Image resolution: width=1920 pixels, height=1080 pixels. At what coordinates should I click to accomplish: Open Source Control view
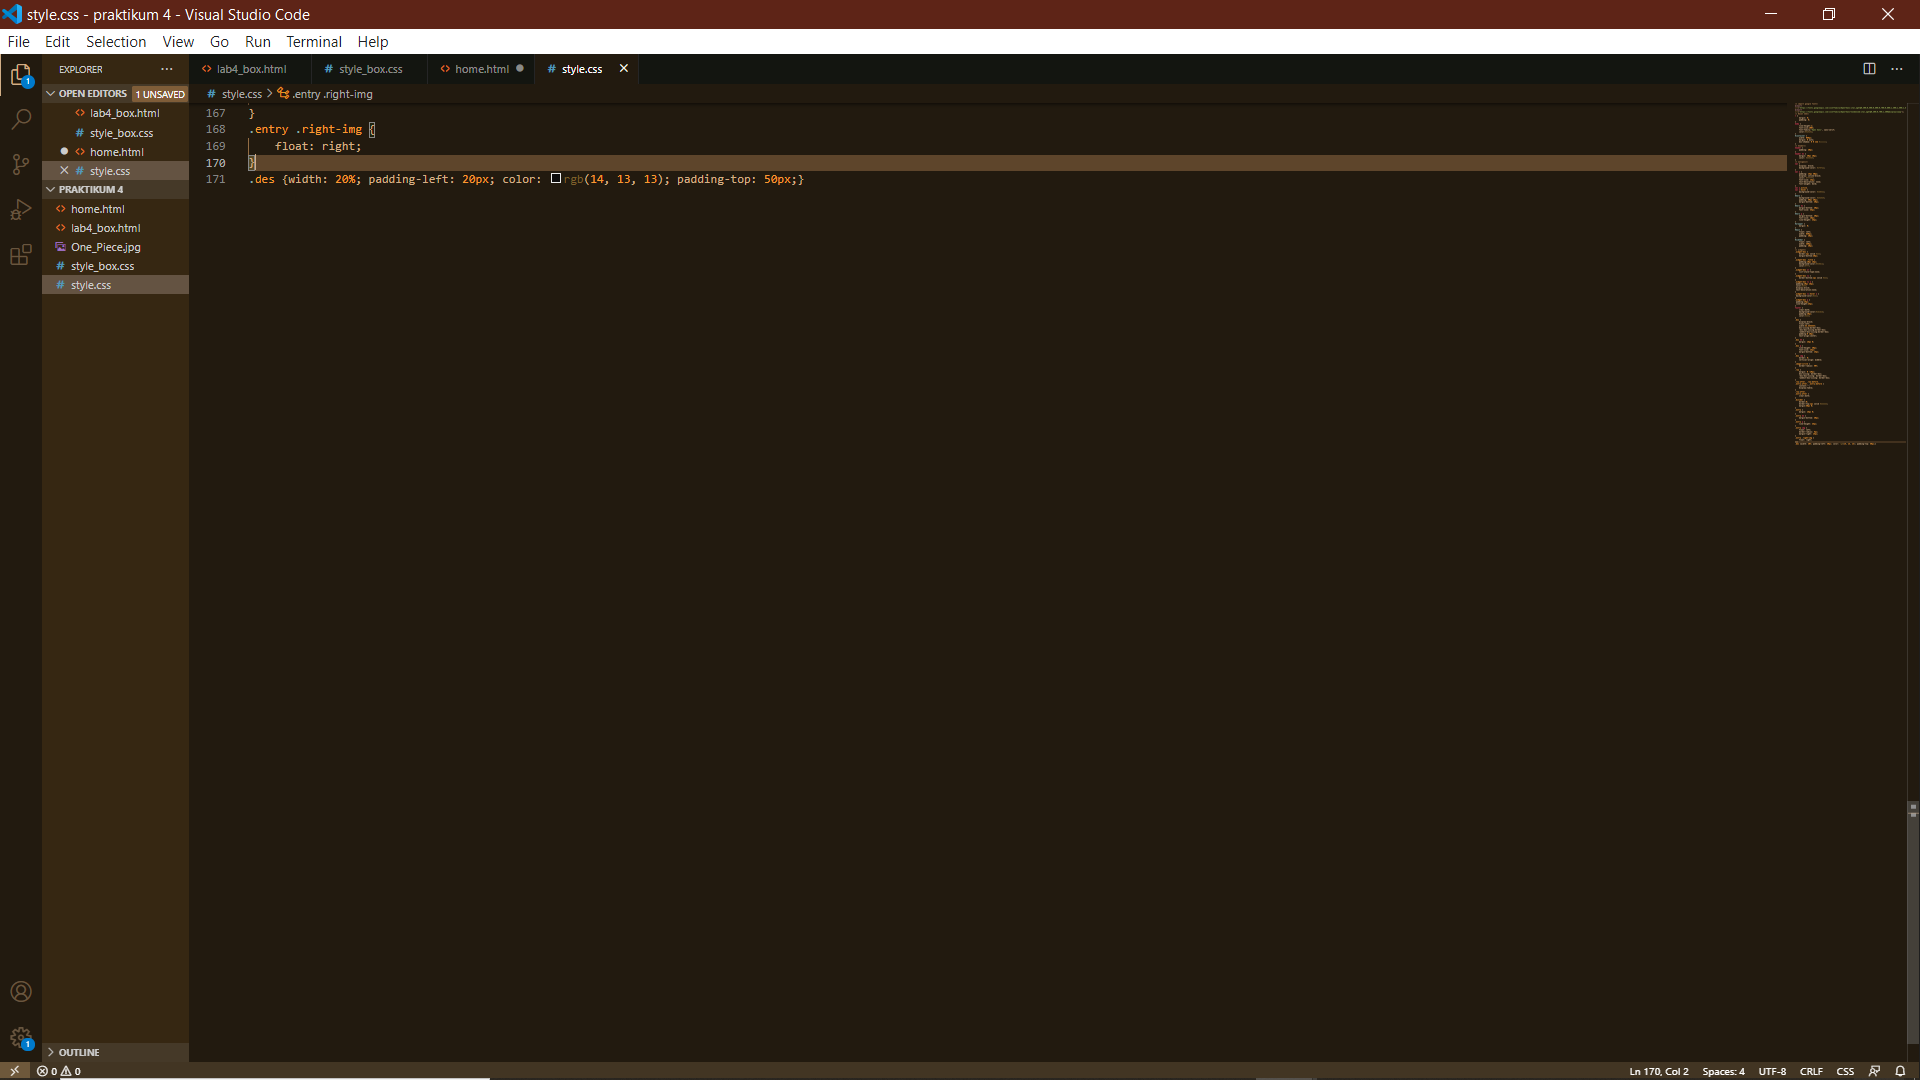pos(21,164)
